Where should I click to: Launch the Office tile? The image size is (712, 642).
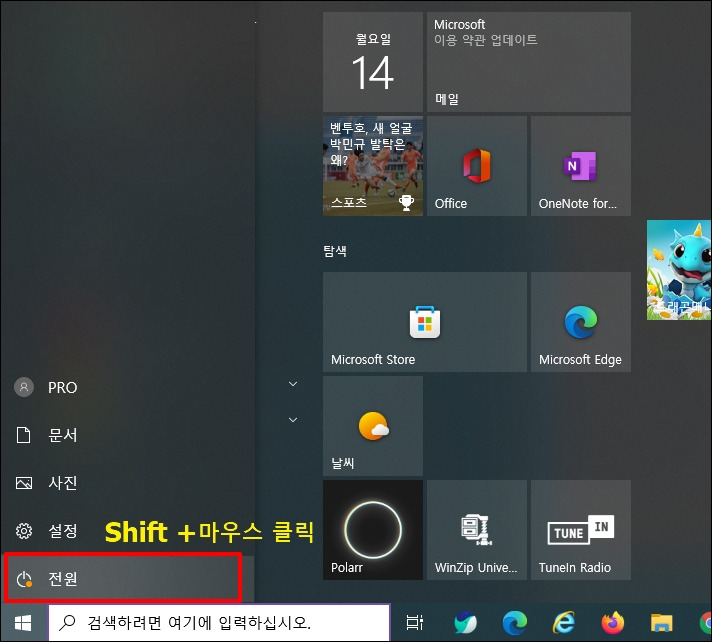[x=477, y=166]
